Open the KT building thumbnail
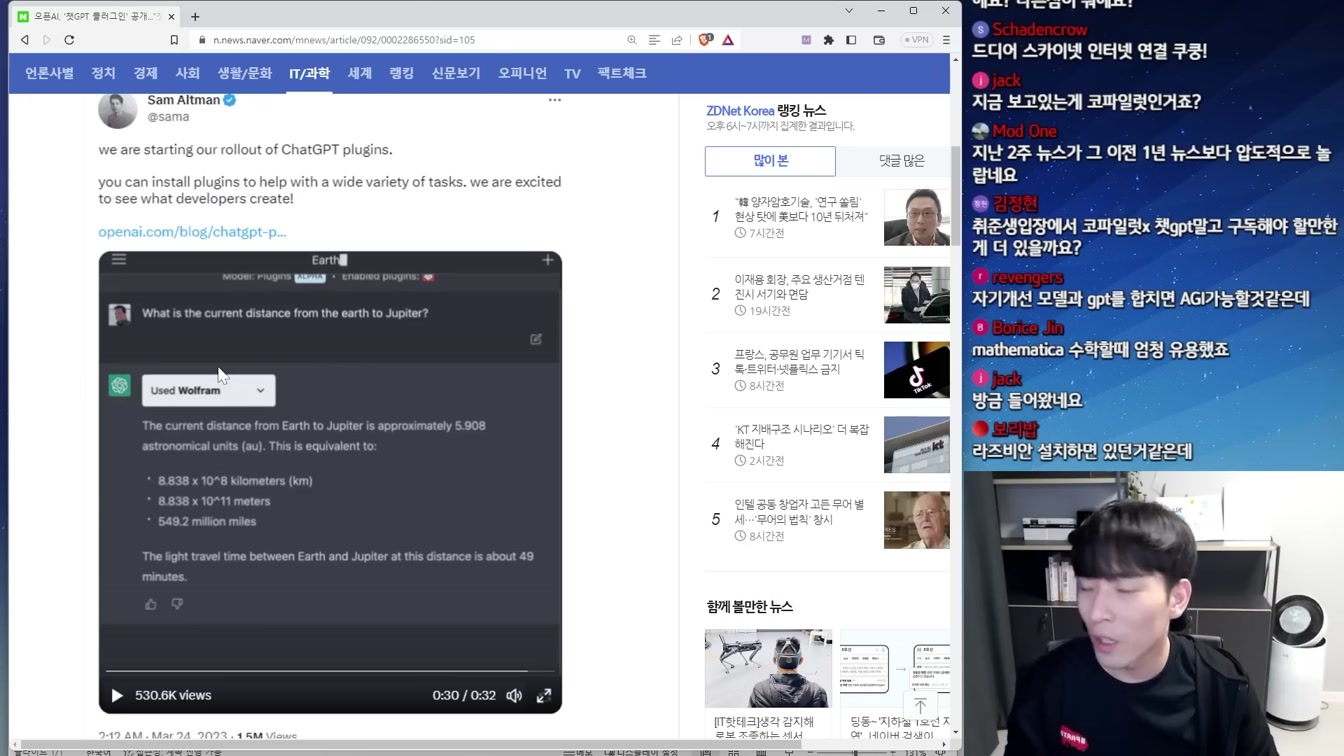 [917, 445]
